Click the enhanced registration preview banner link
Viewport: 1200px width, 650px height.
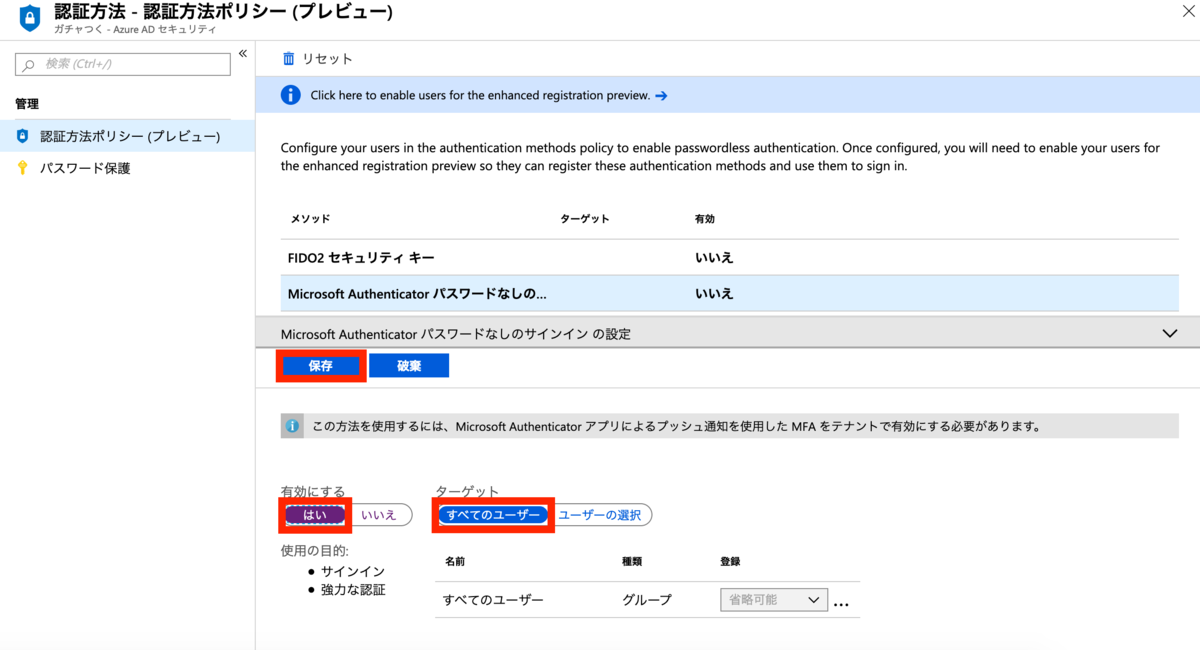[480, 96]
